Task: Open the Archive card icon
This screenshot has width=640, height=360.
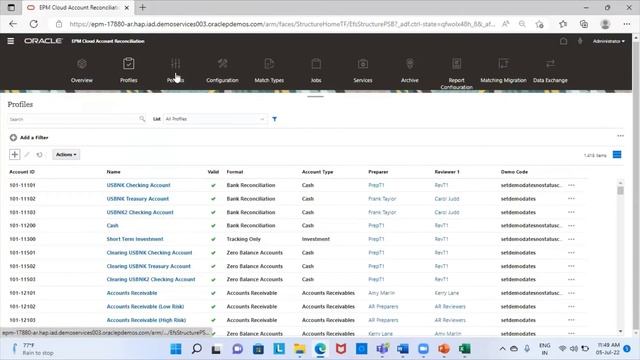Action: tap(410, 64)
